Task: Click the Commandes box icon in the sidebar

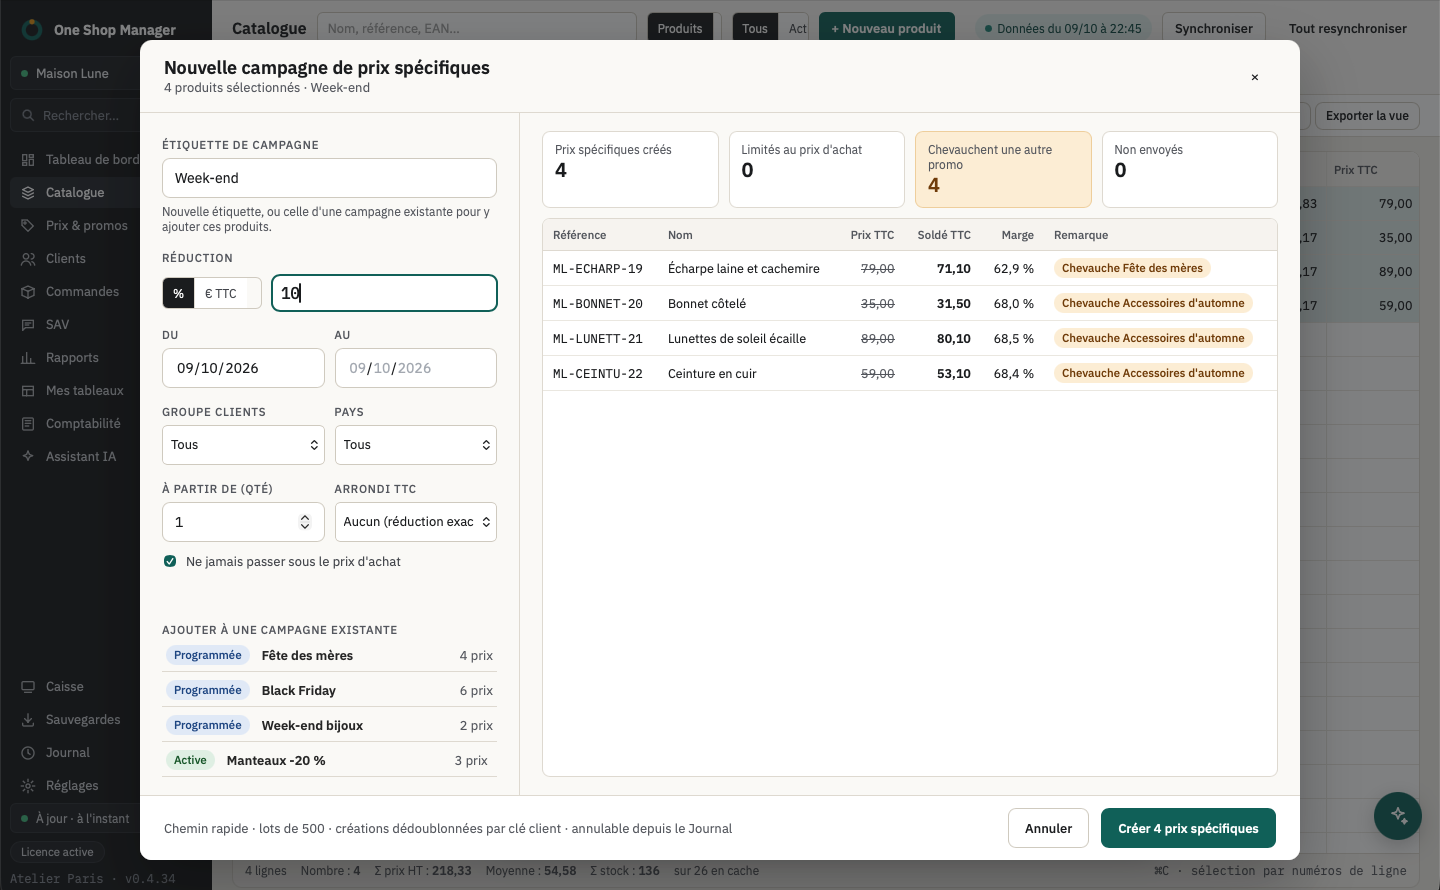Action: tap(28, 292)
